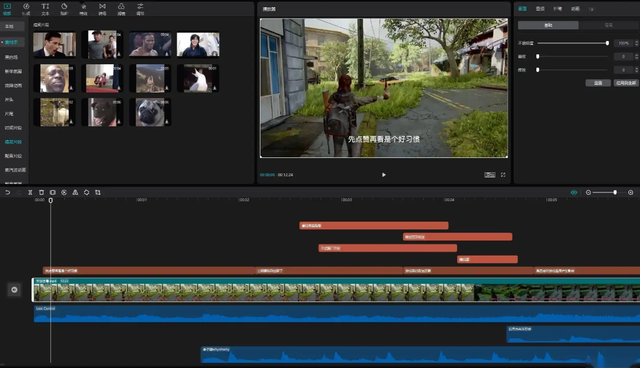This screenshot has width=640, height=368.
Task: Select the white bird clip thumbnail
Action: tap(198, 78)
